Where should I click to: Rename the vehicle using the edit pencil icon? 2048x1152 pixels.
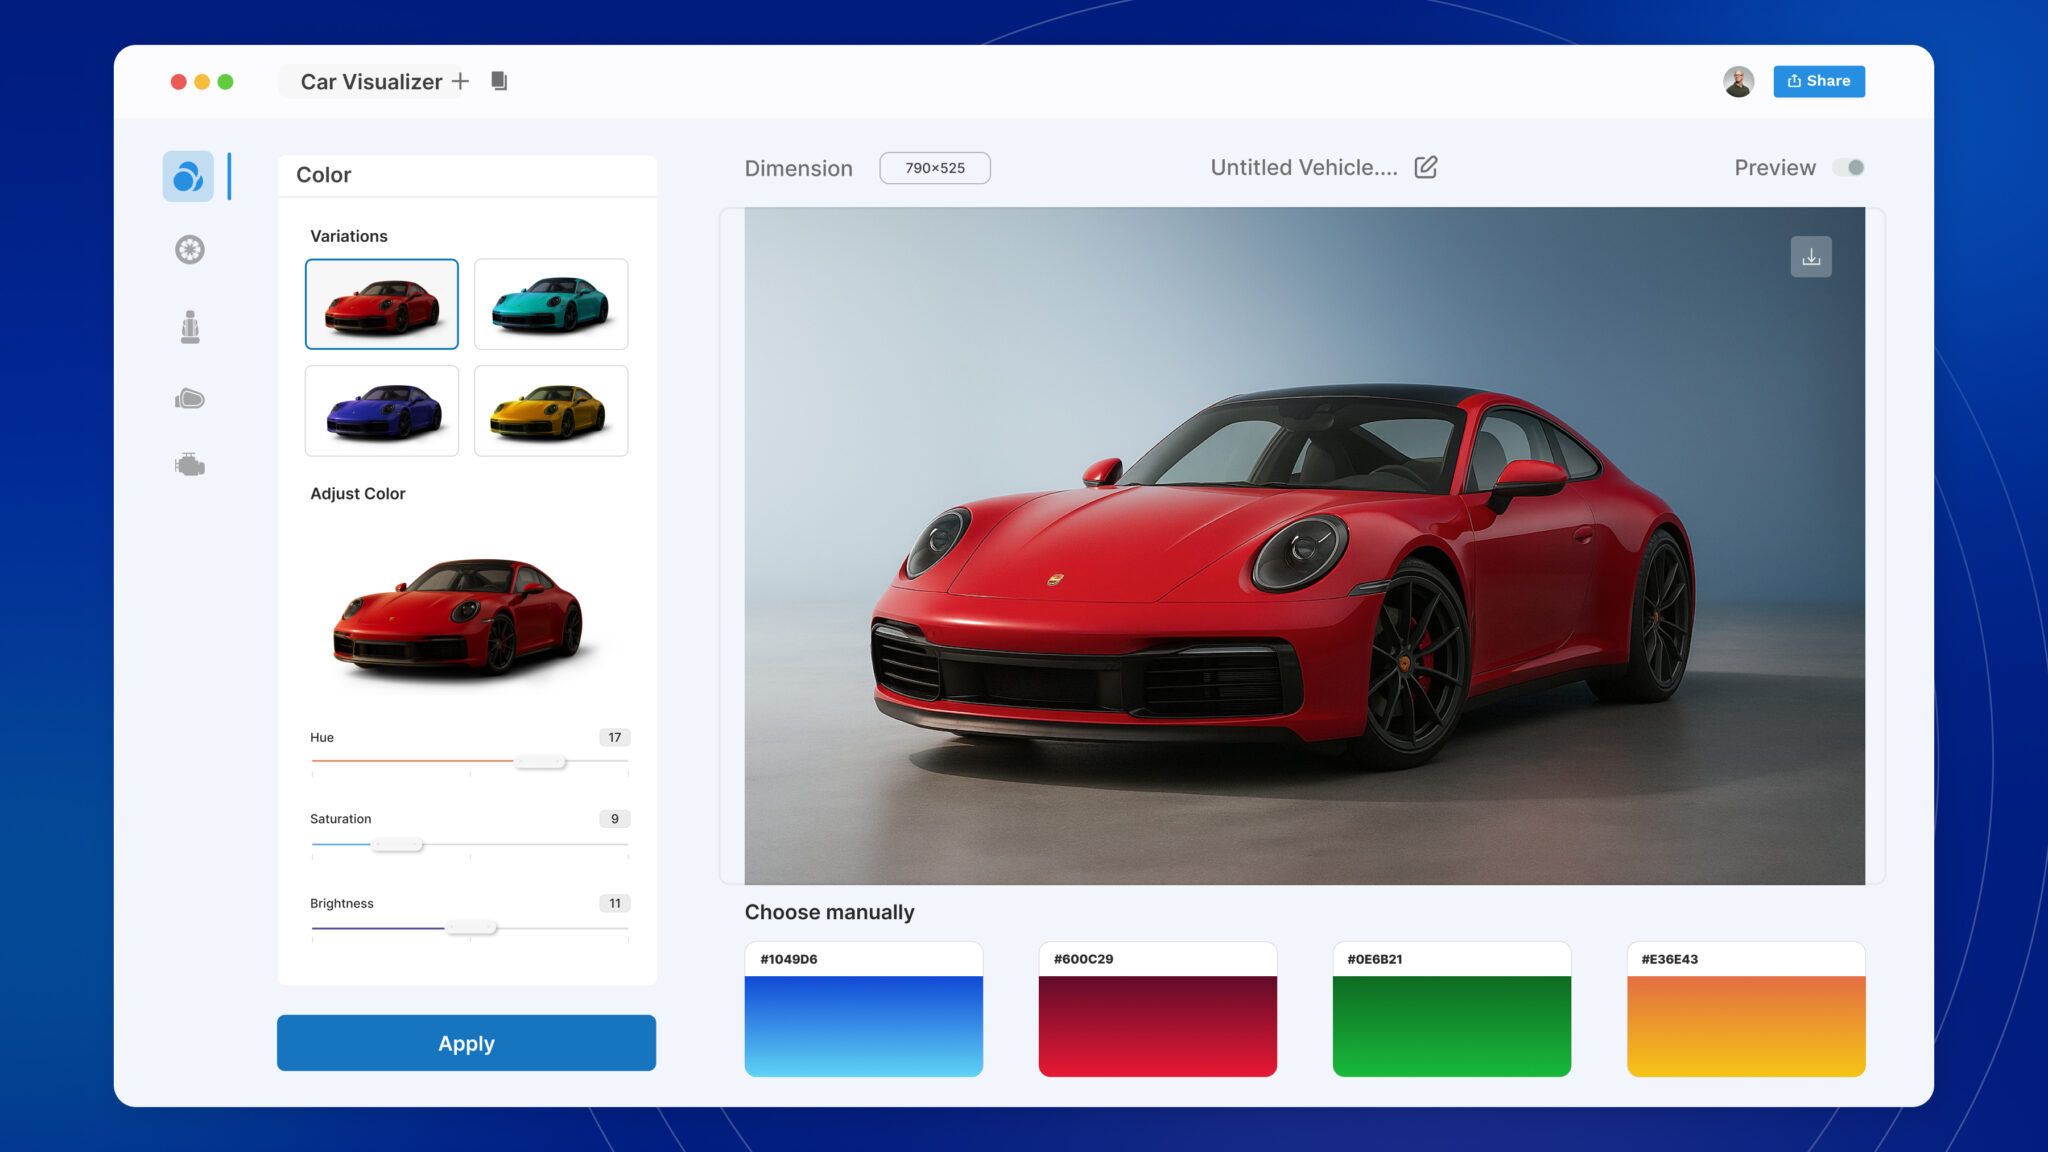(1424, 167)
